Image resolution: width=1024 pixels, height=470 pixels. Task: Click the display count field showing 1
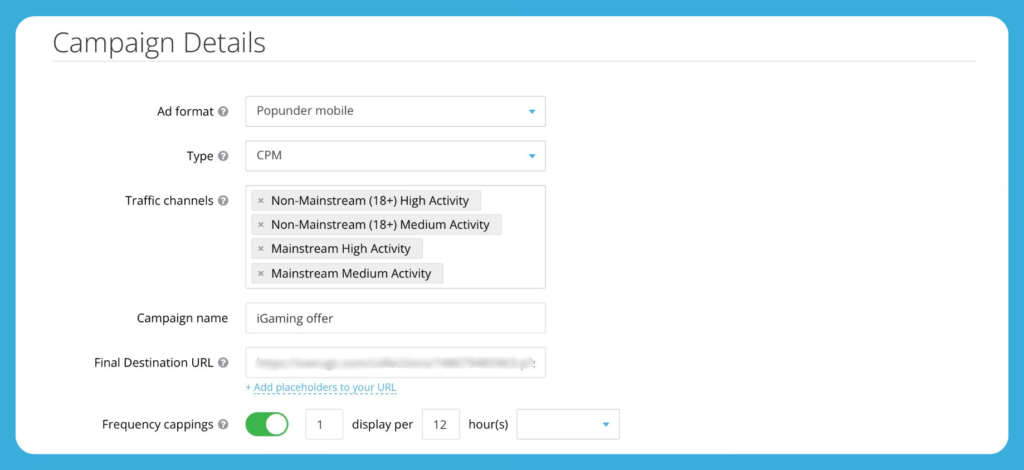click(324, 424)
